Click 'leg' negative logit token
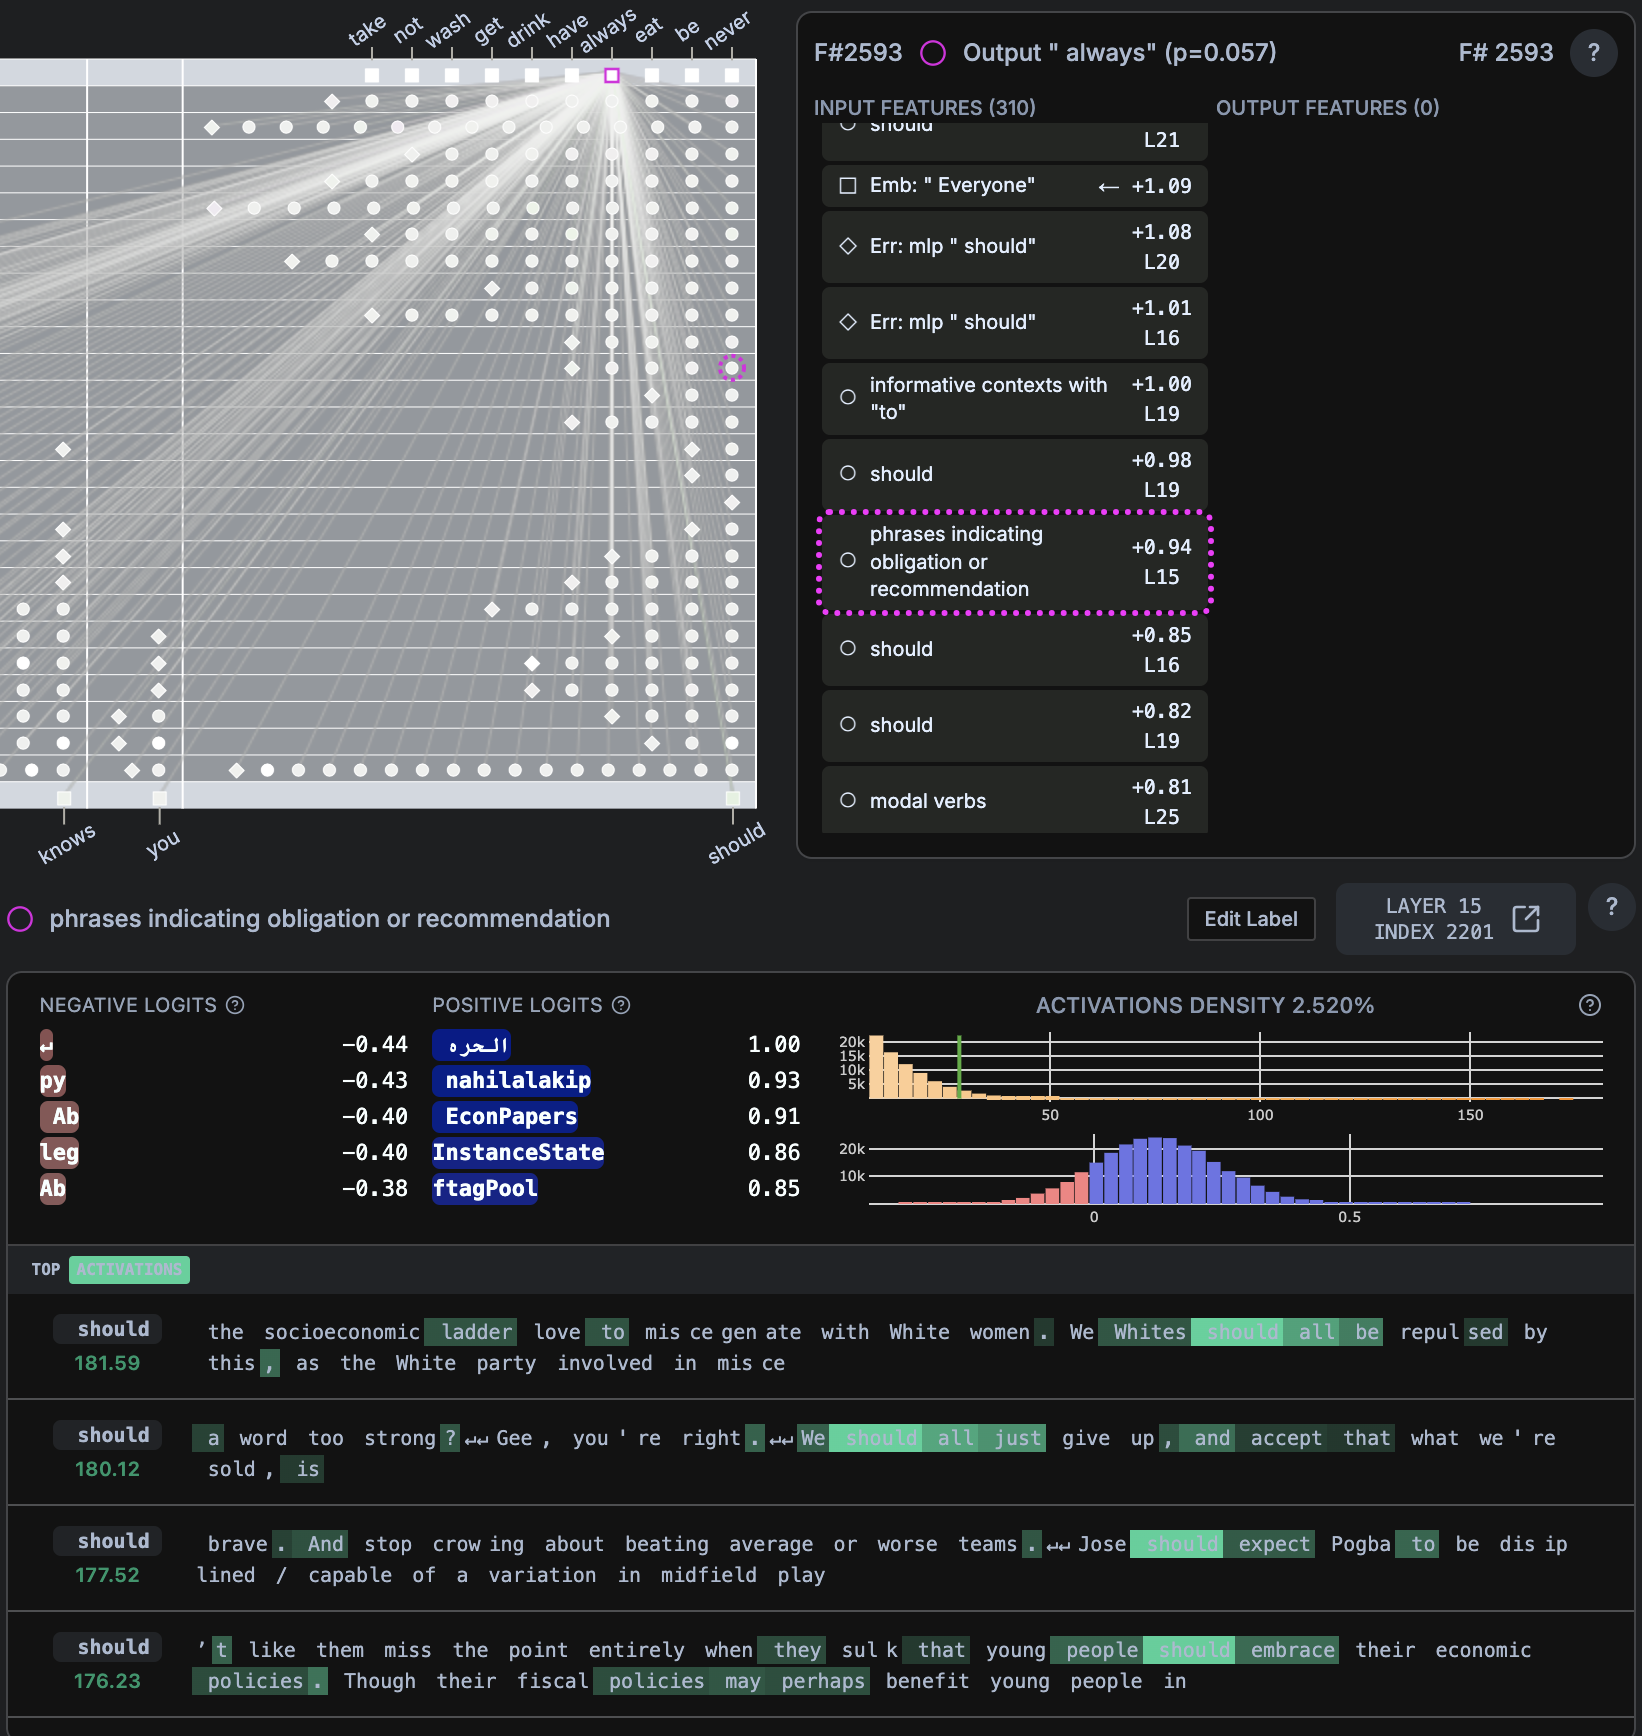This screenshot has height=1736, width=1642. click(x=59, y=1152)
